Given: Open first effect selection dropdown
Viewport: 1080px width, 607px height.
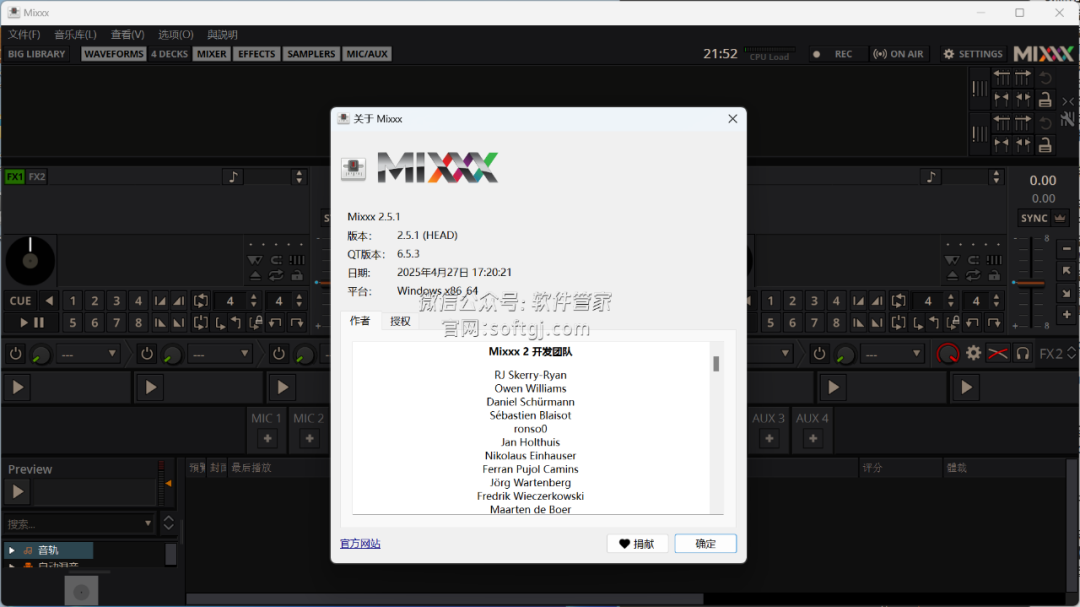Looking at the screenshot, I should tap(88, 354).
